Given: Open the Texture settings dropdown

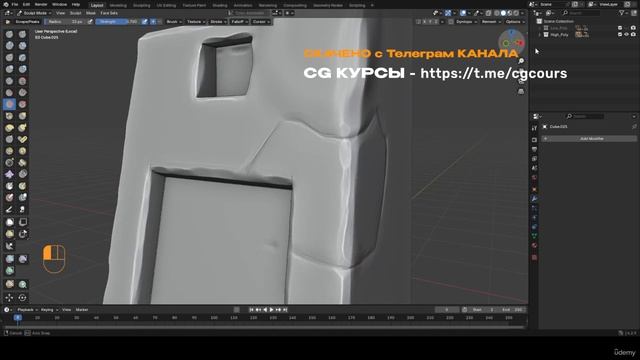Looking at the screenshot, I should coord(196,22).
